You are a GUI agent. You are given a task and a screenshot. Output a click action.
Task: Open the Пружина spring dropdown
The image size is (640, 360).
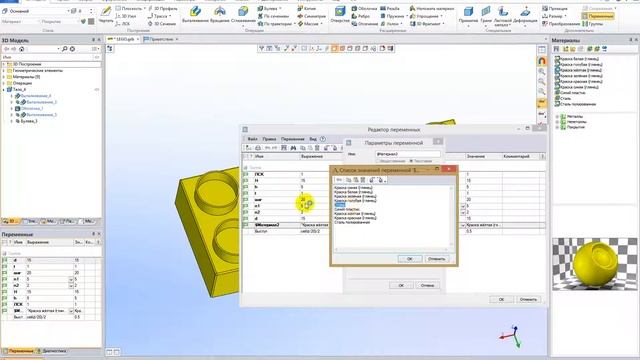[x=407, y=16]
